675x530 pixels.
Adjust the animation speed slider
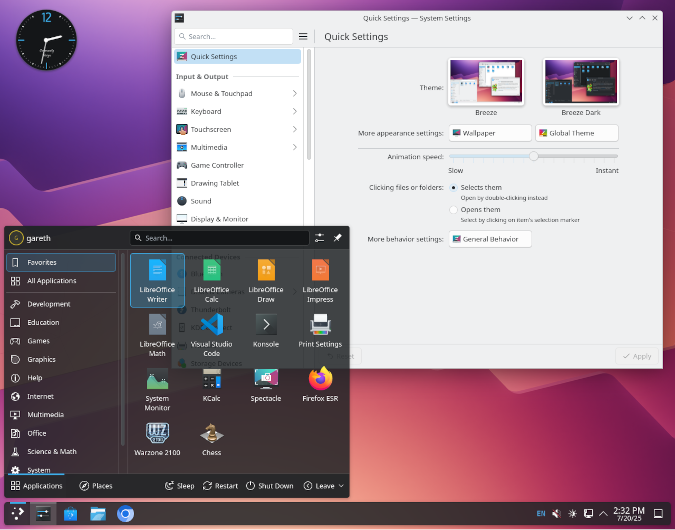[533, 156]
